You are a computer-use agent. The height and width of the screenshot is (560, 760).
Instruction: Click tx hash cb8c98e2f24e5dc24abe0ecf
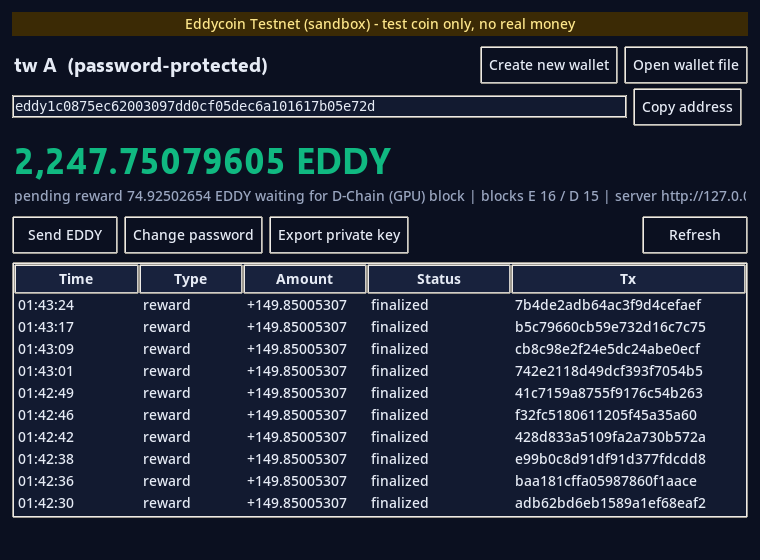[607, 349]
